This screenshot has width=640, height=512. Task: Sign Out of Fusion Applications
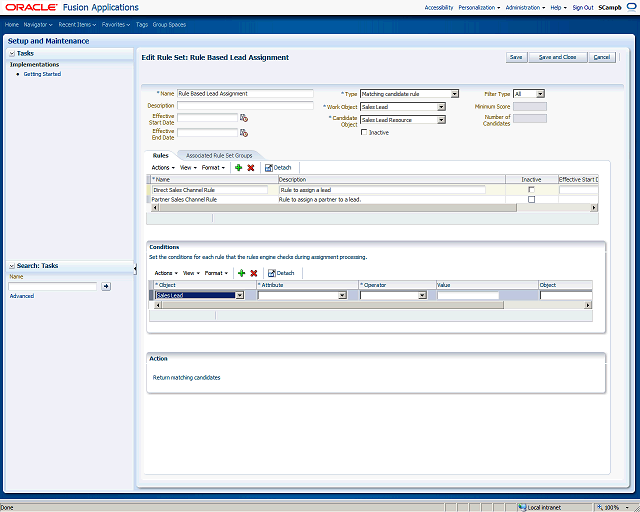(x=582, y=7)
